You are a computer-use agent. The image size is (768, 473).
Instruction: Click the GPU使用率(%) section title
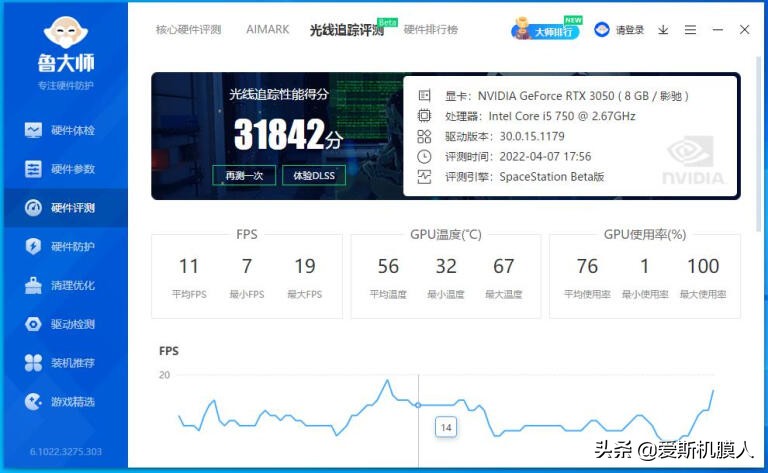coord(645,235)
